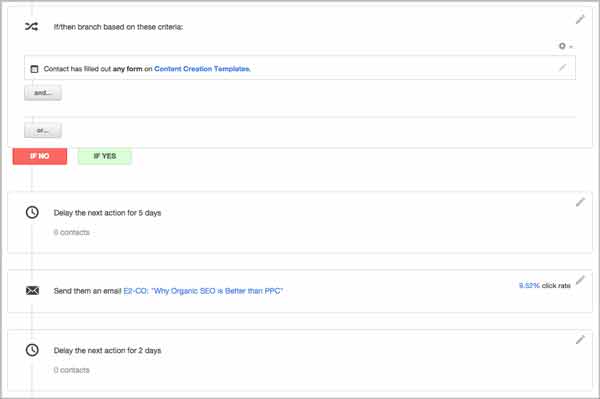The image size is (600, 399).
Task: Click the 'or...' button
Action: [43, 130]
